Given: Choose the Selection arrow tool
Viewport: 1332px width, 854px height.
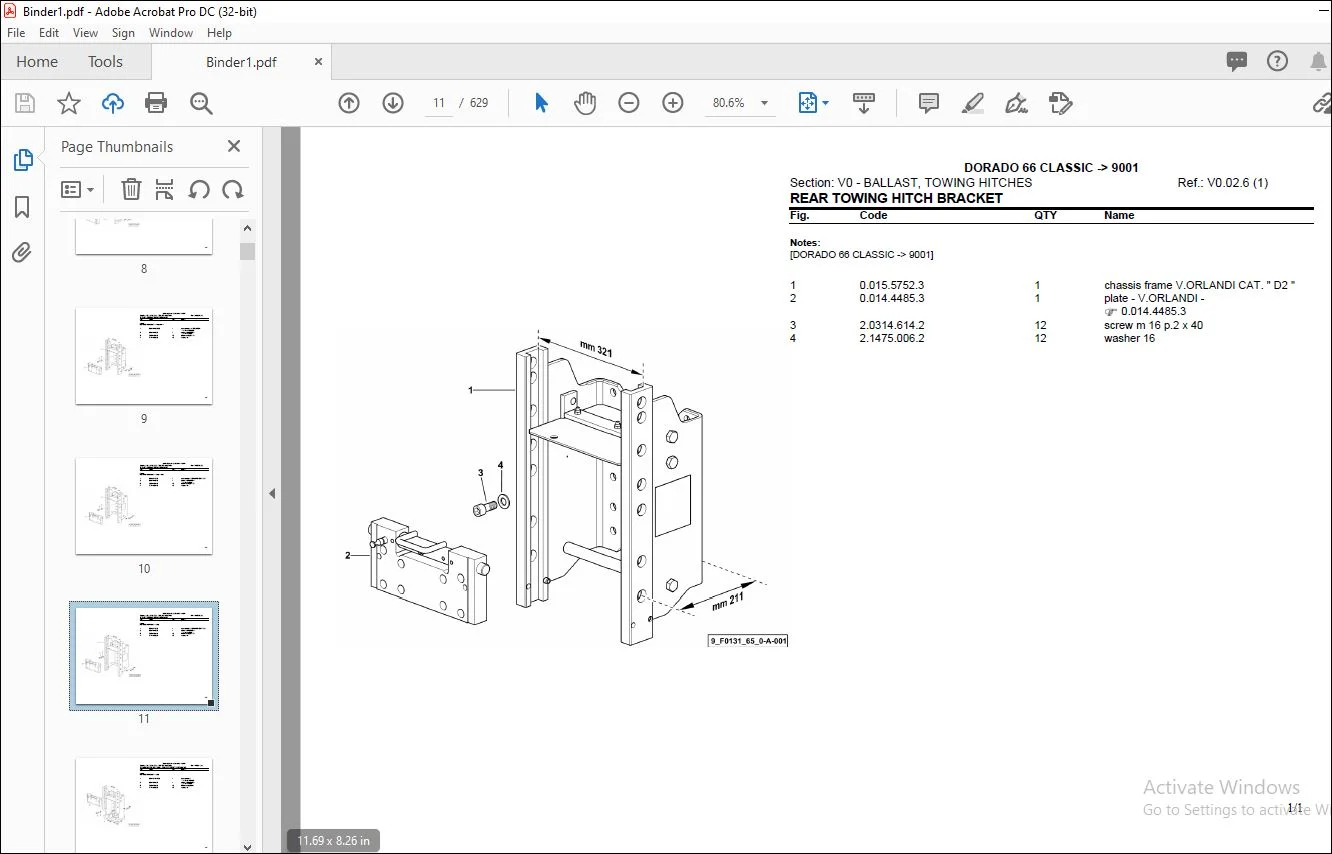Looking at the screenshot, I should point(541,103).
